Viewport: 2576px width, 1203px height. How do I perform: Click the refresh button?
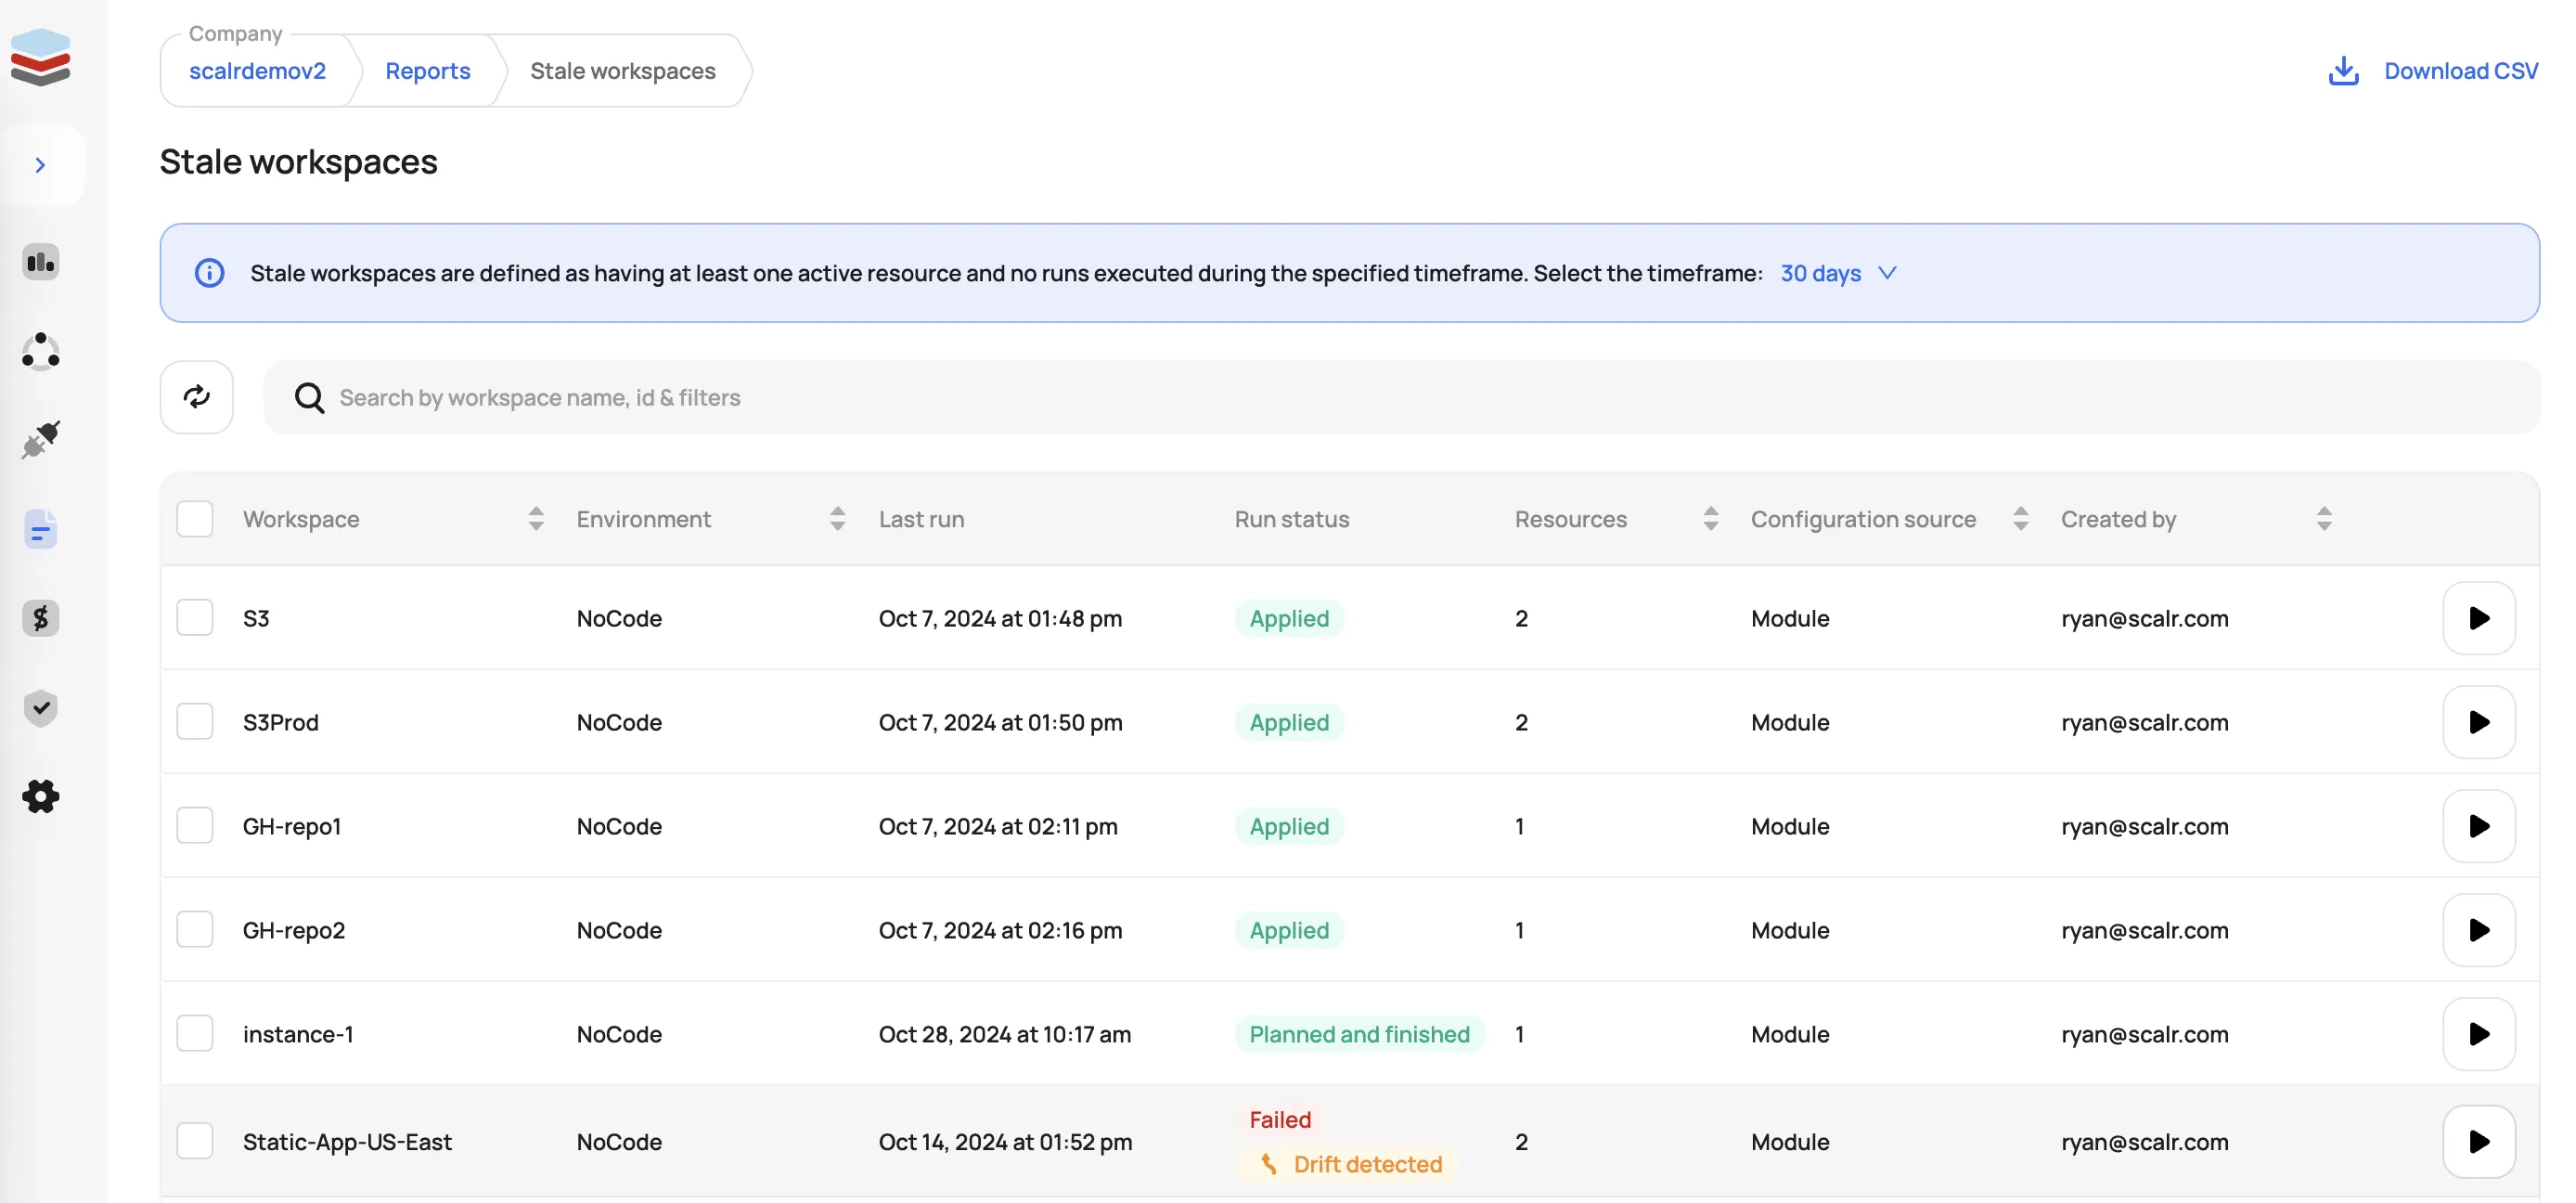point(197,397)
